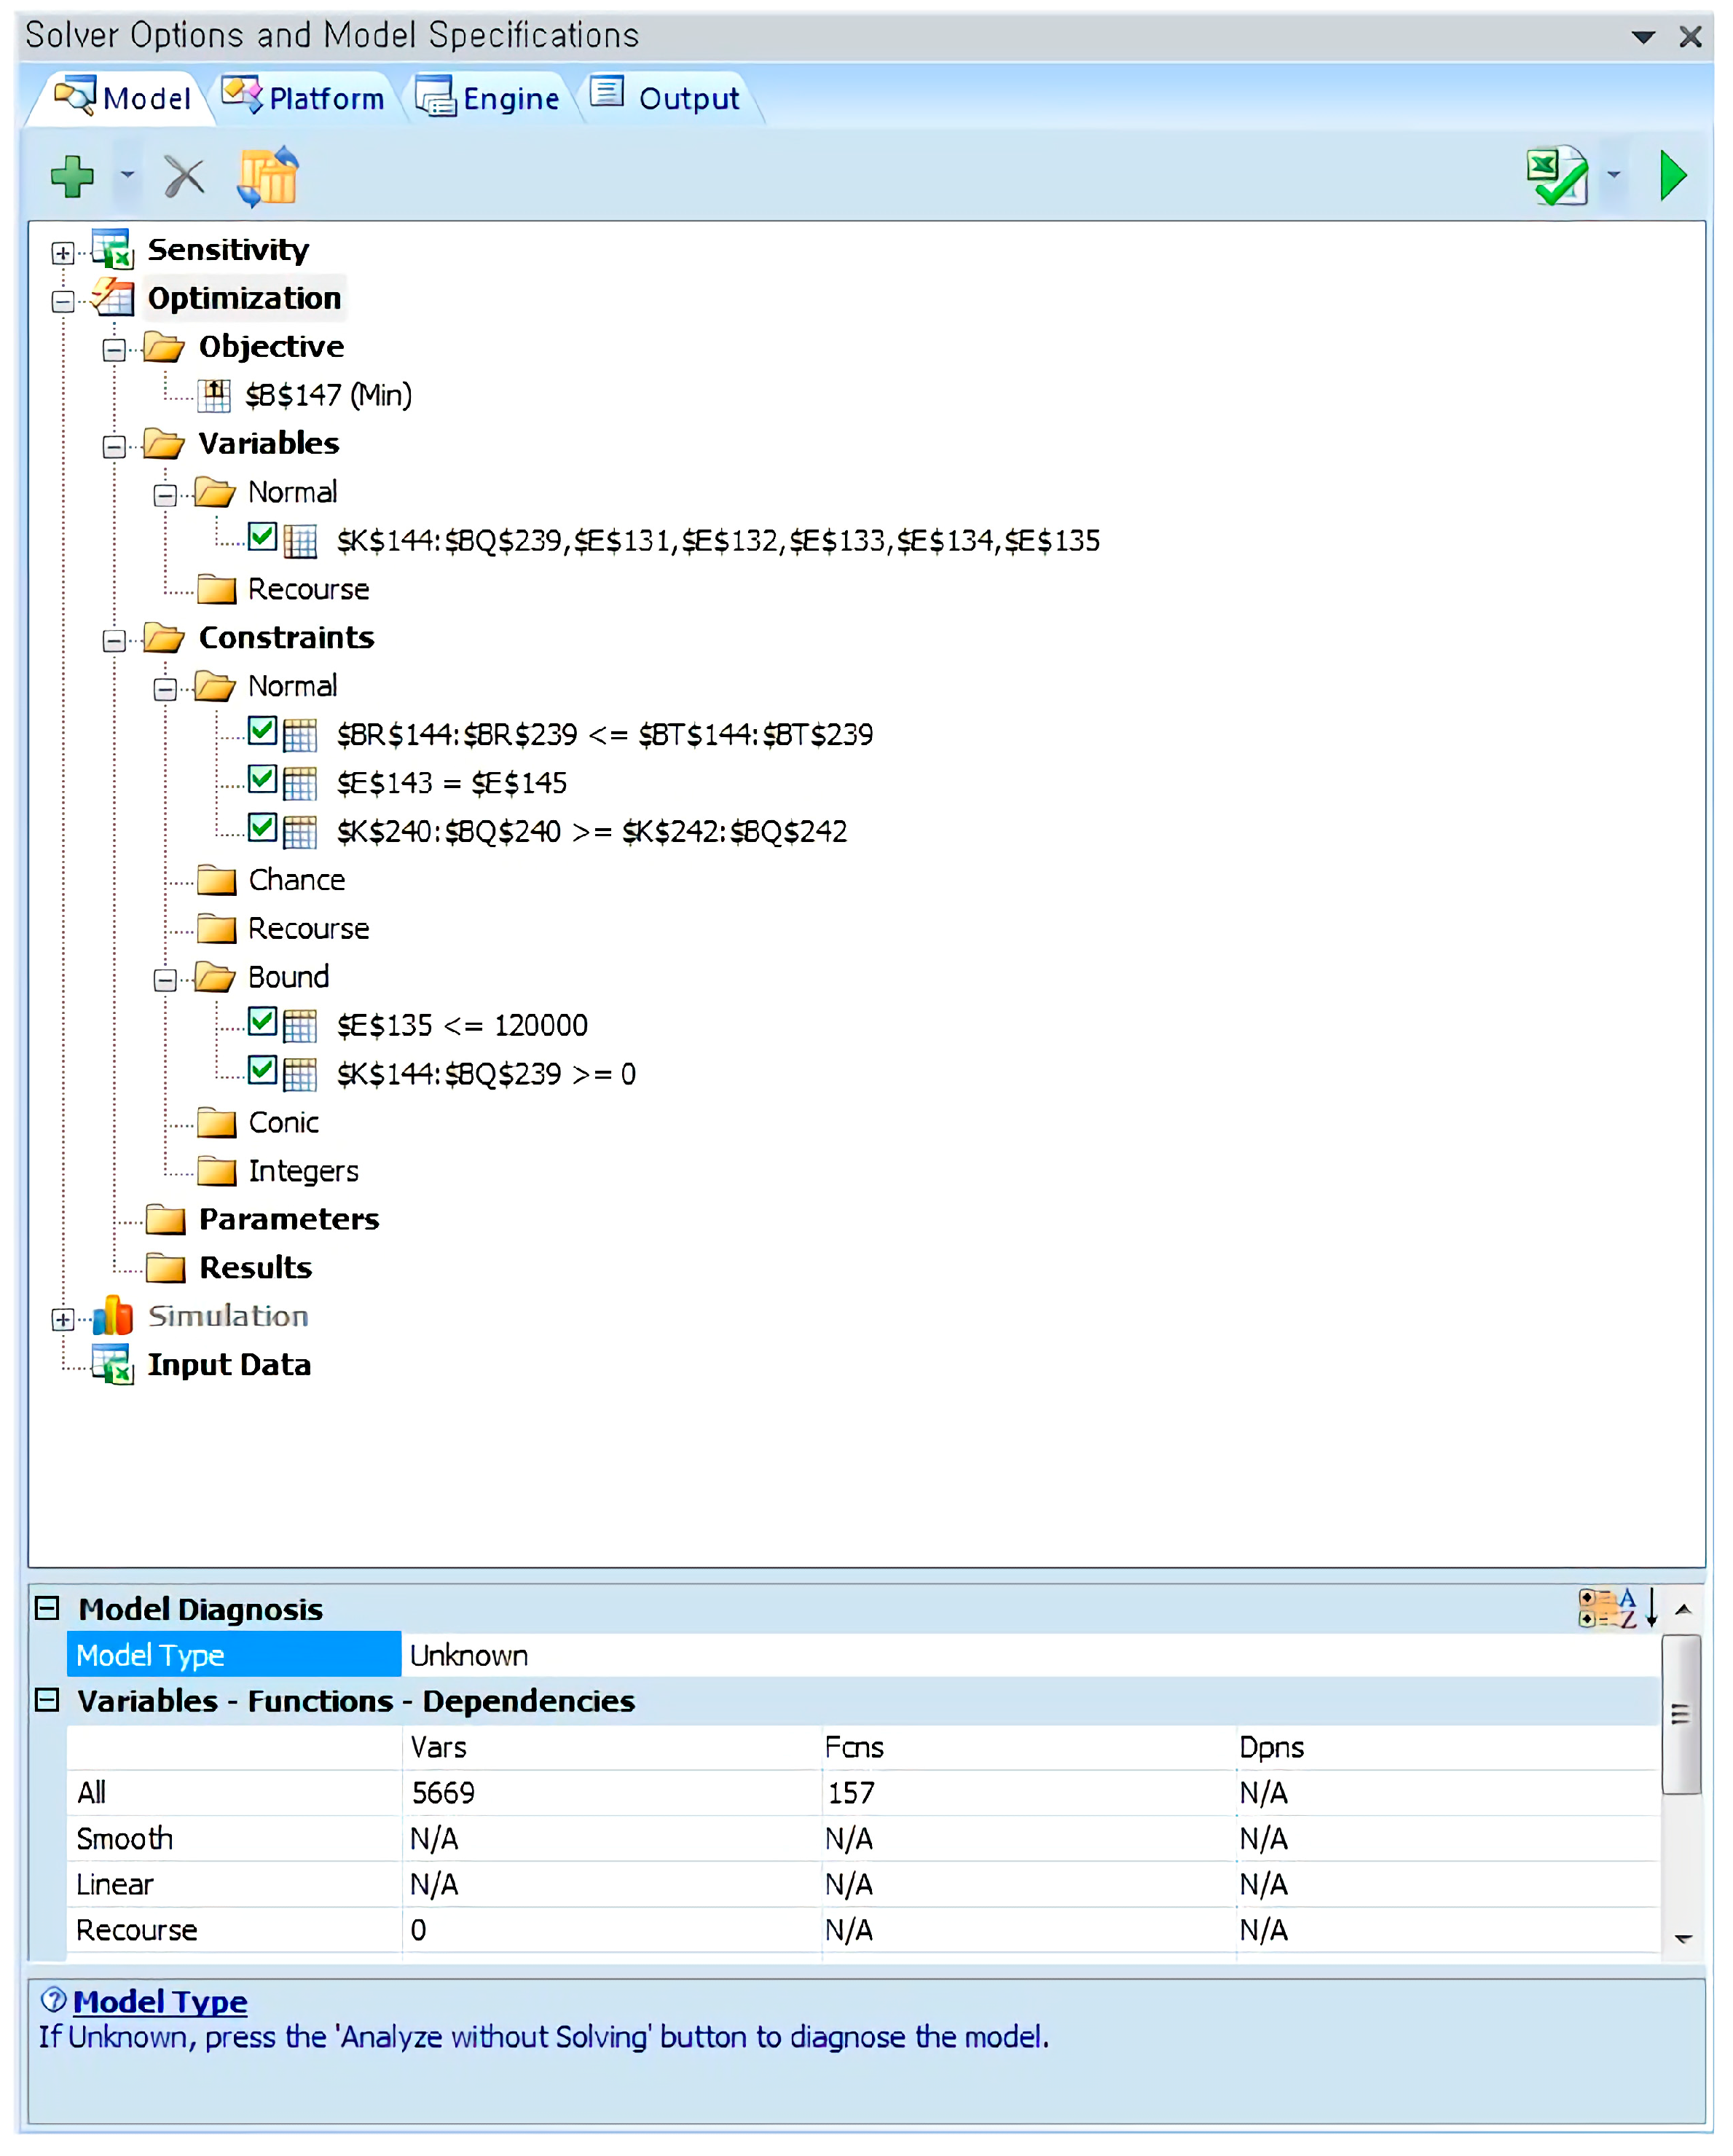1733x2156 pixels.
Task: Uncheck the $E$143 = $E$145 constraint
Action: [262, 780]
